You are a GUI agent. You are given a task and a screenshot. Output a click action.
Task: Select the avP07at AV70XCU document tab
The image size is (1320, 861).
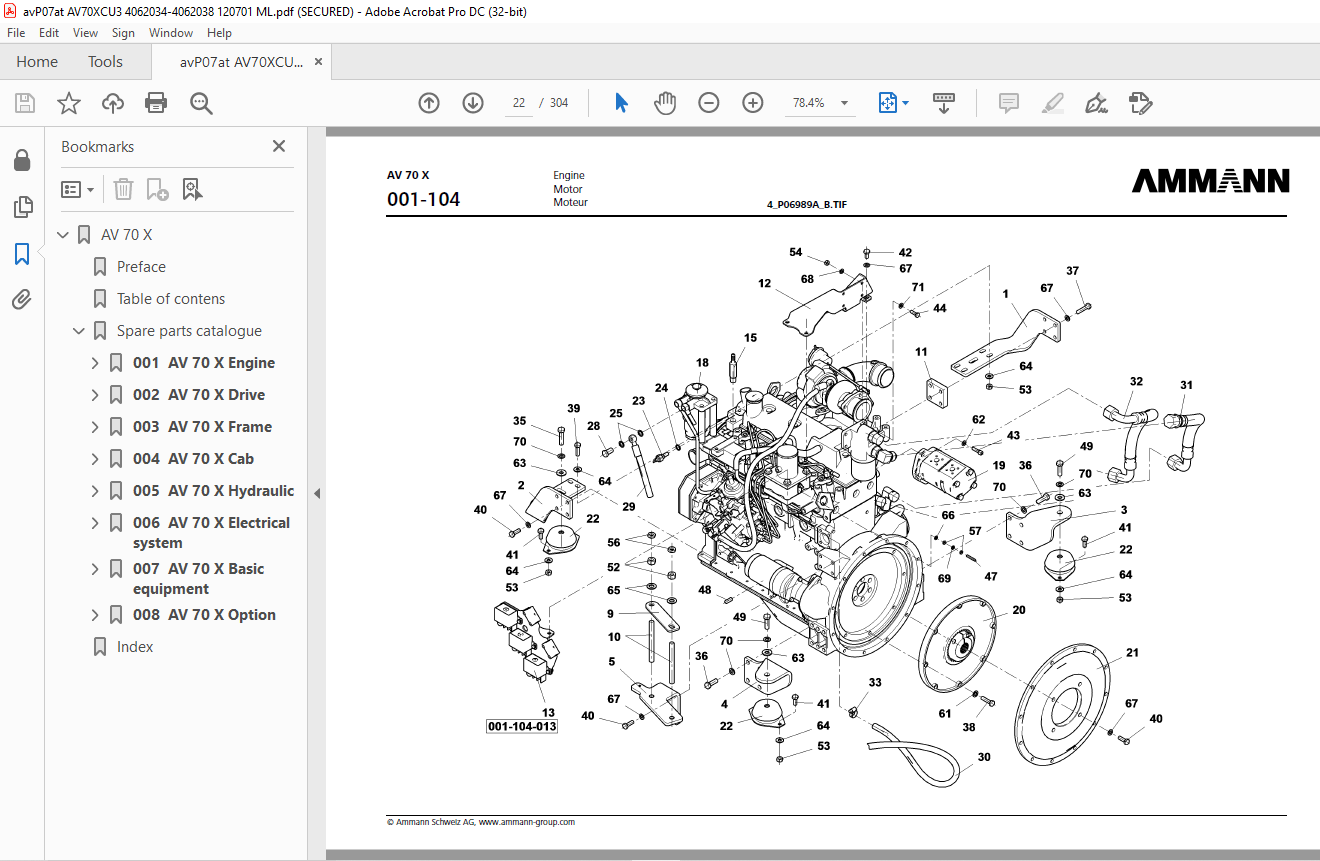pyautogui.click(x=241, y=62)
